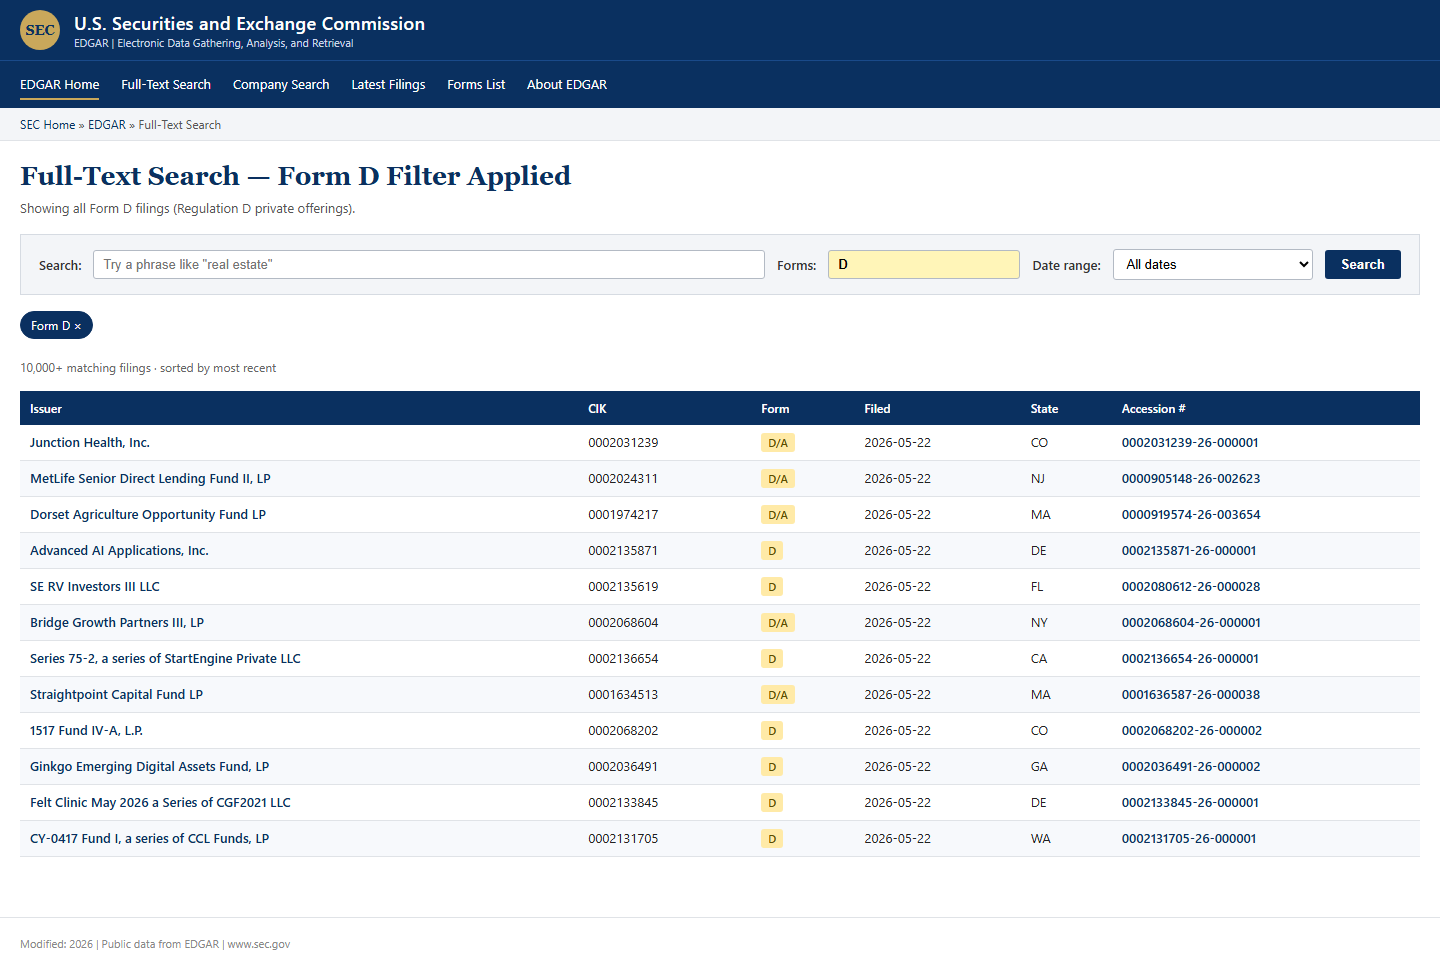Open CY-0417 Fund I CCL Funds issuer

(149, 839)
